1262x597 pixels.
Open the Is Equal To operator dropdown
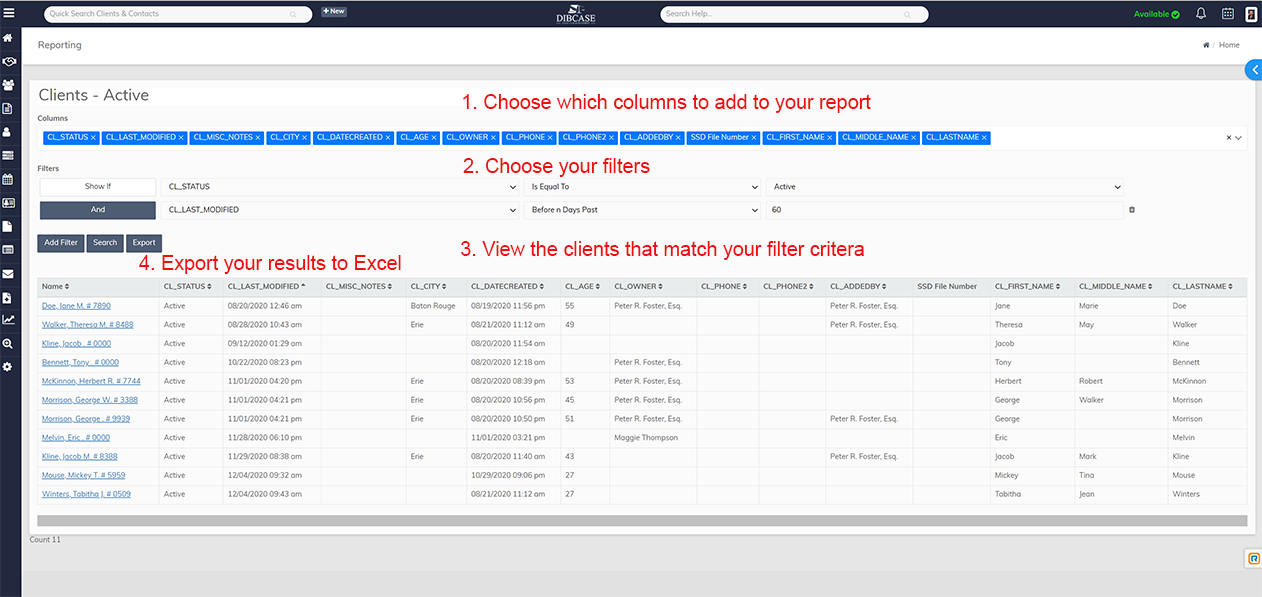(x=641, y=187)
